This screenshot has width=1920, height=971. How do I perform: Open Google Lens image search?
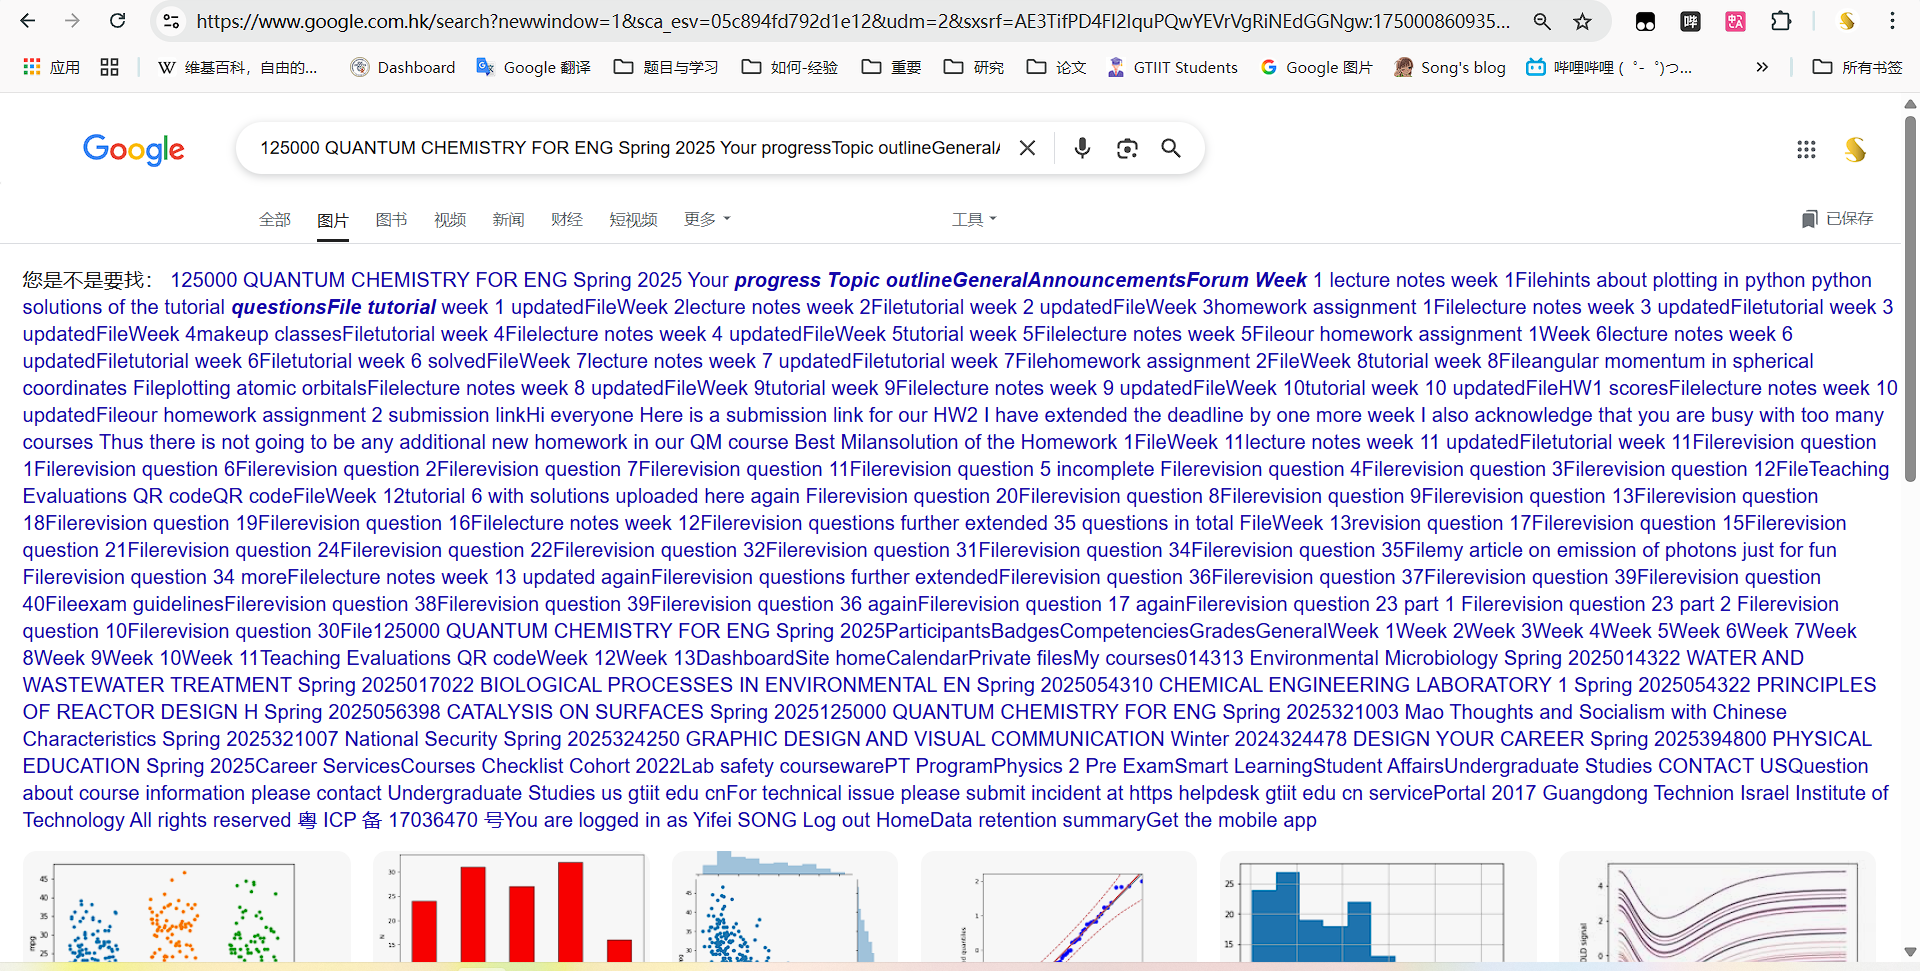[x=1127, y=148]
